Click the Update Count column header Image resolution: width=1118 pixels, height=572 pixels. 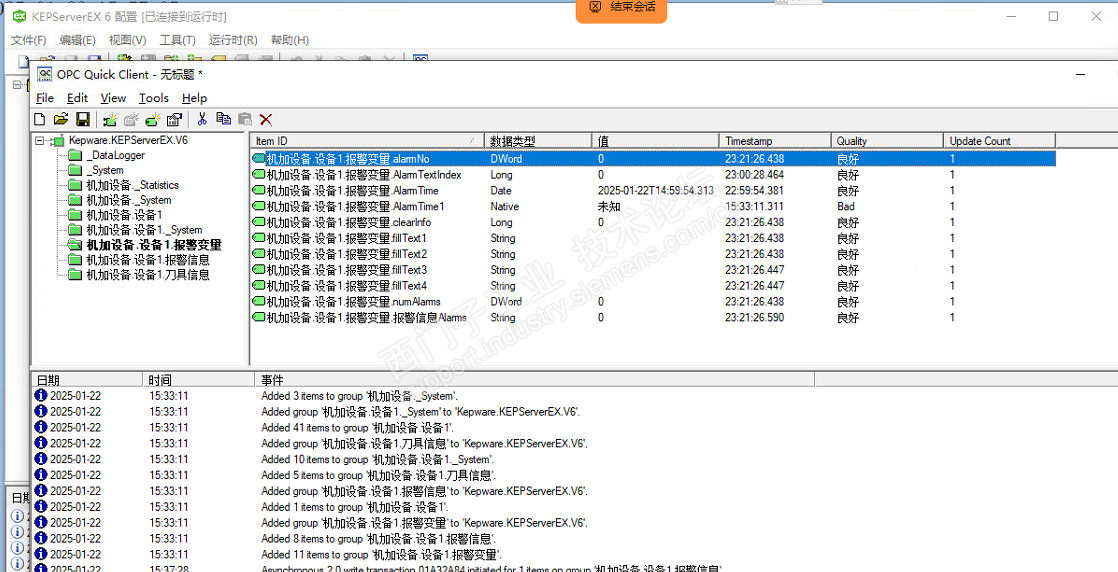(999, 141)
